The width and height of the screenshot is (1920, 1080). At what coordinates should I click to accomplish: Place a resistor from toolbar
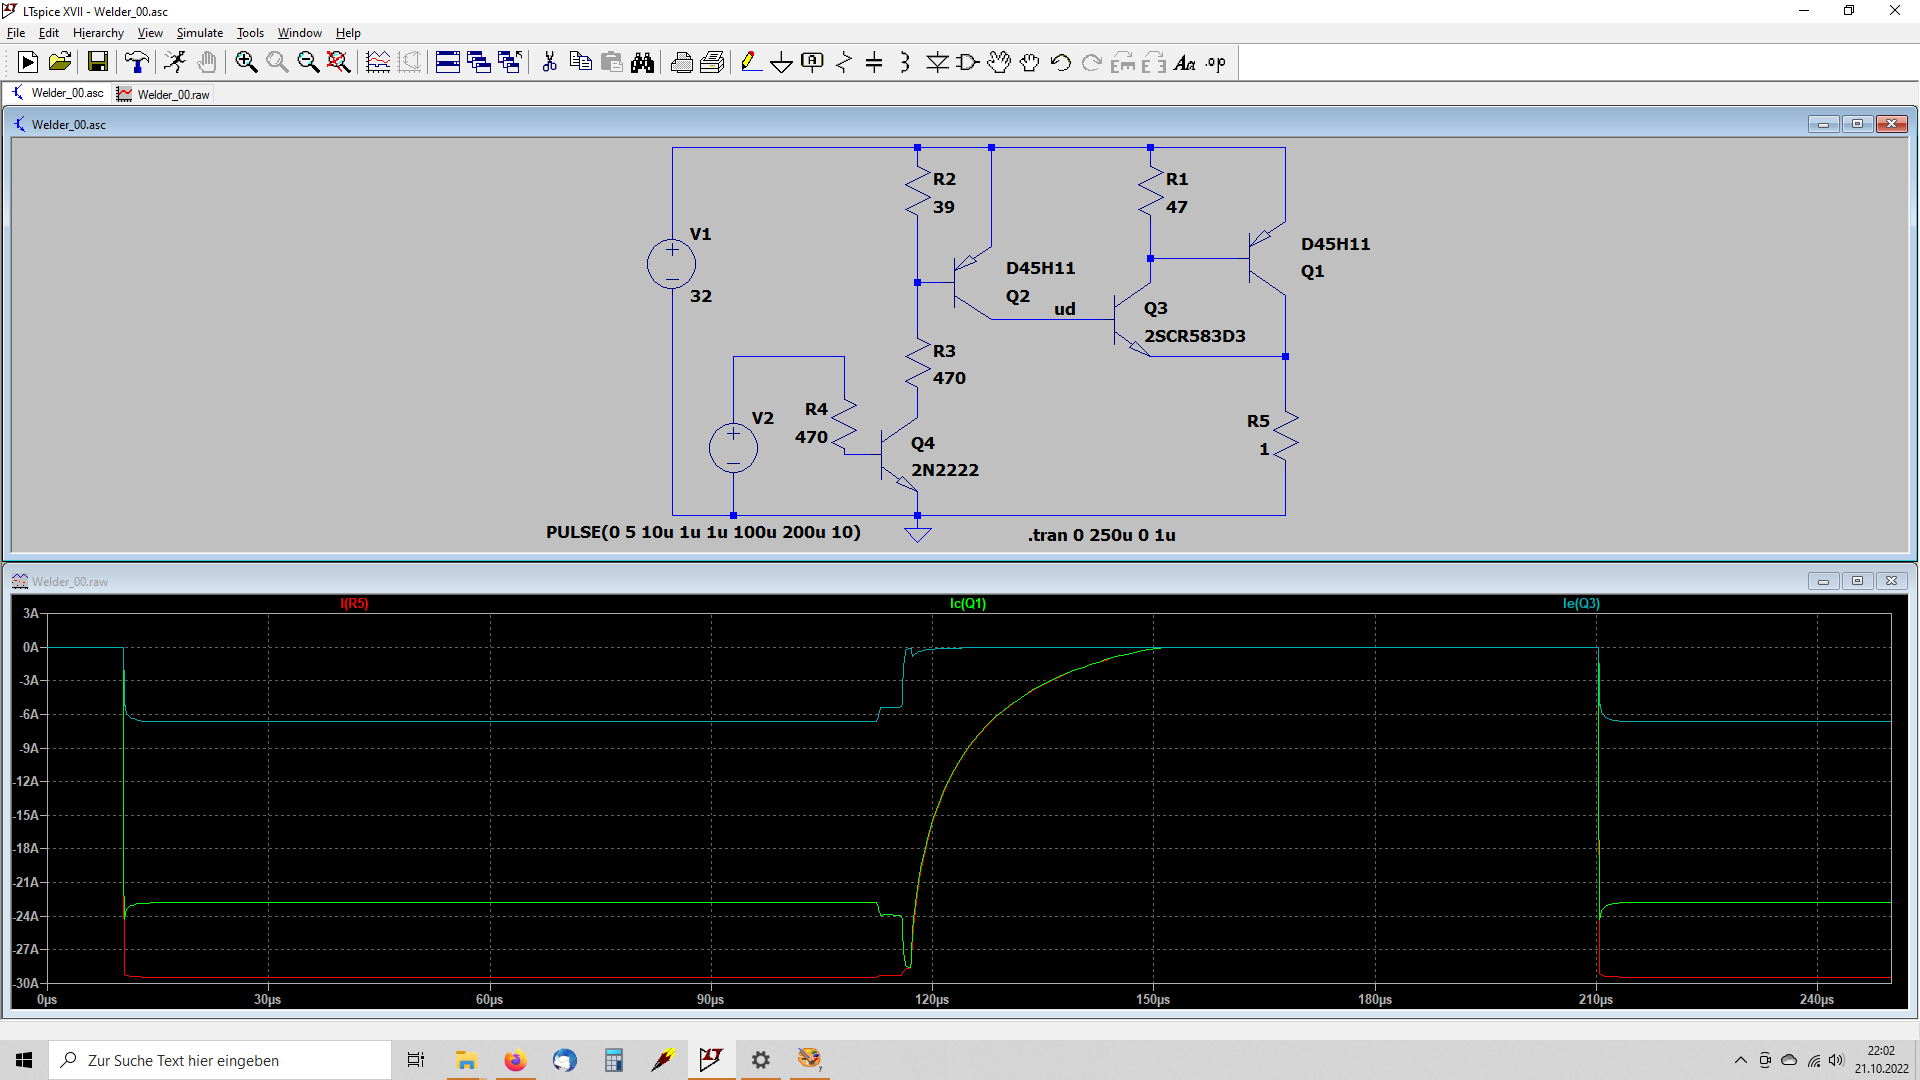tap(844, 63)
